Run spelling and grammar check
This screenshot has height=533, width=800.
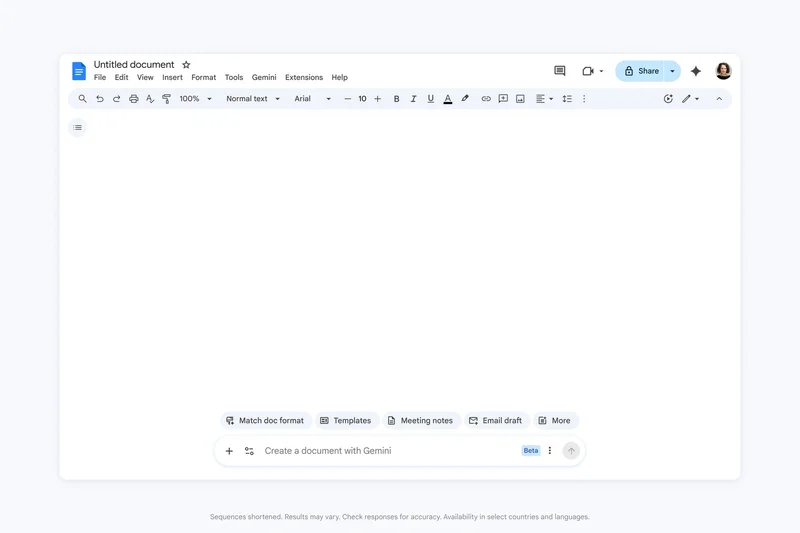coord(150,99)
